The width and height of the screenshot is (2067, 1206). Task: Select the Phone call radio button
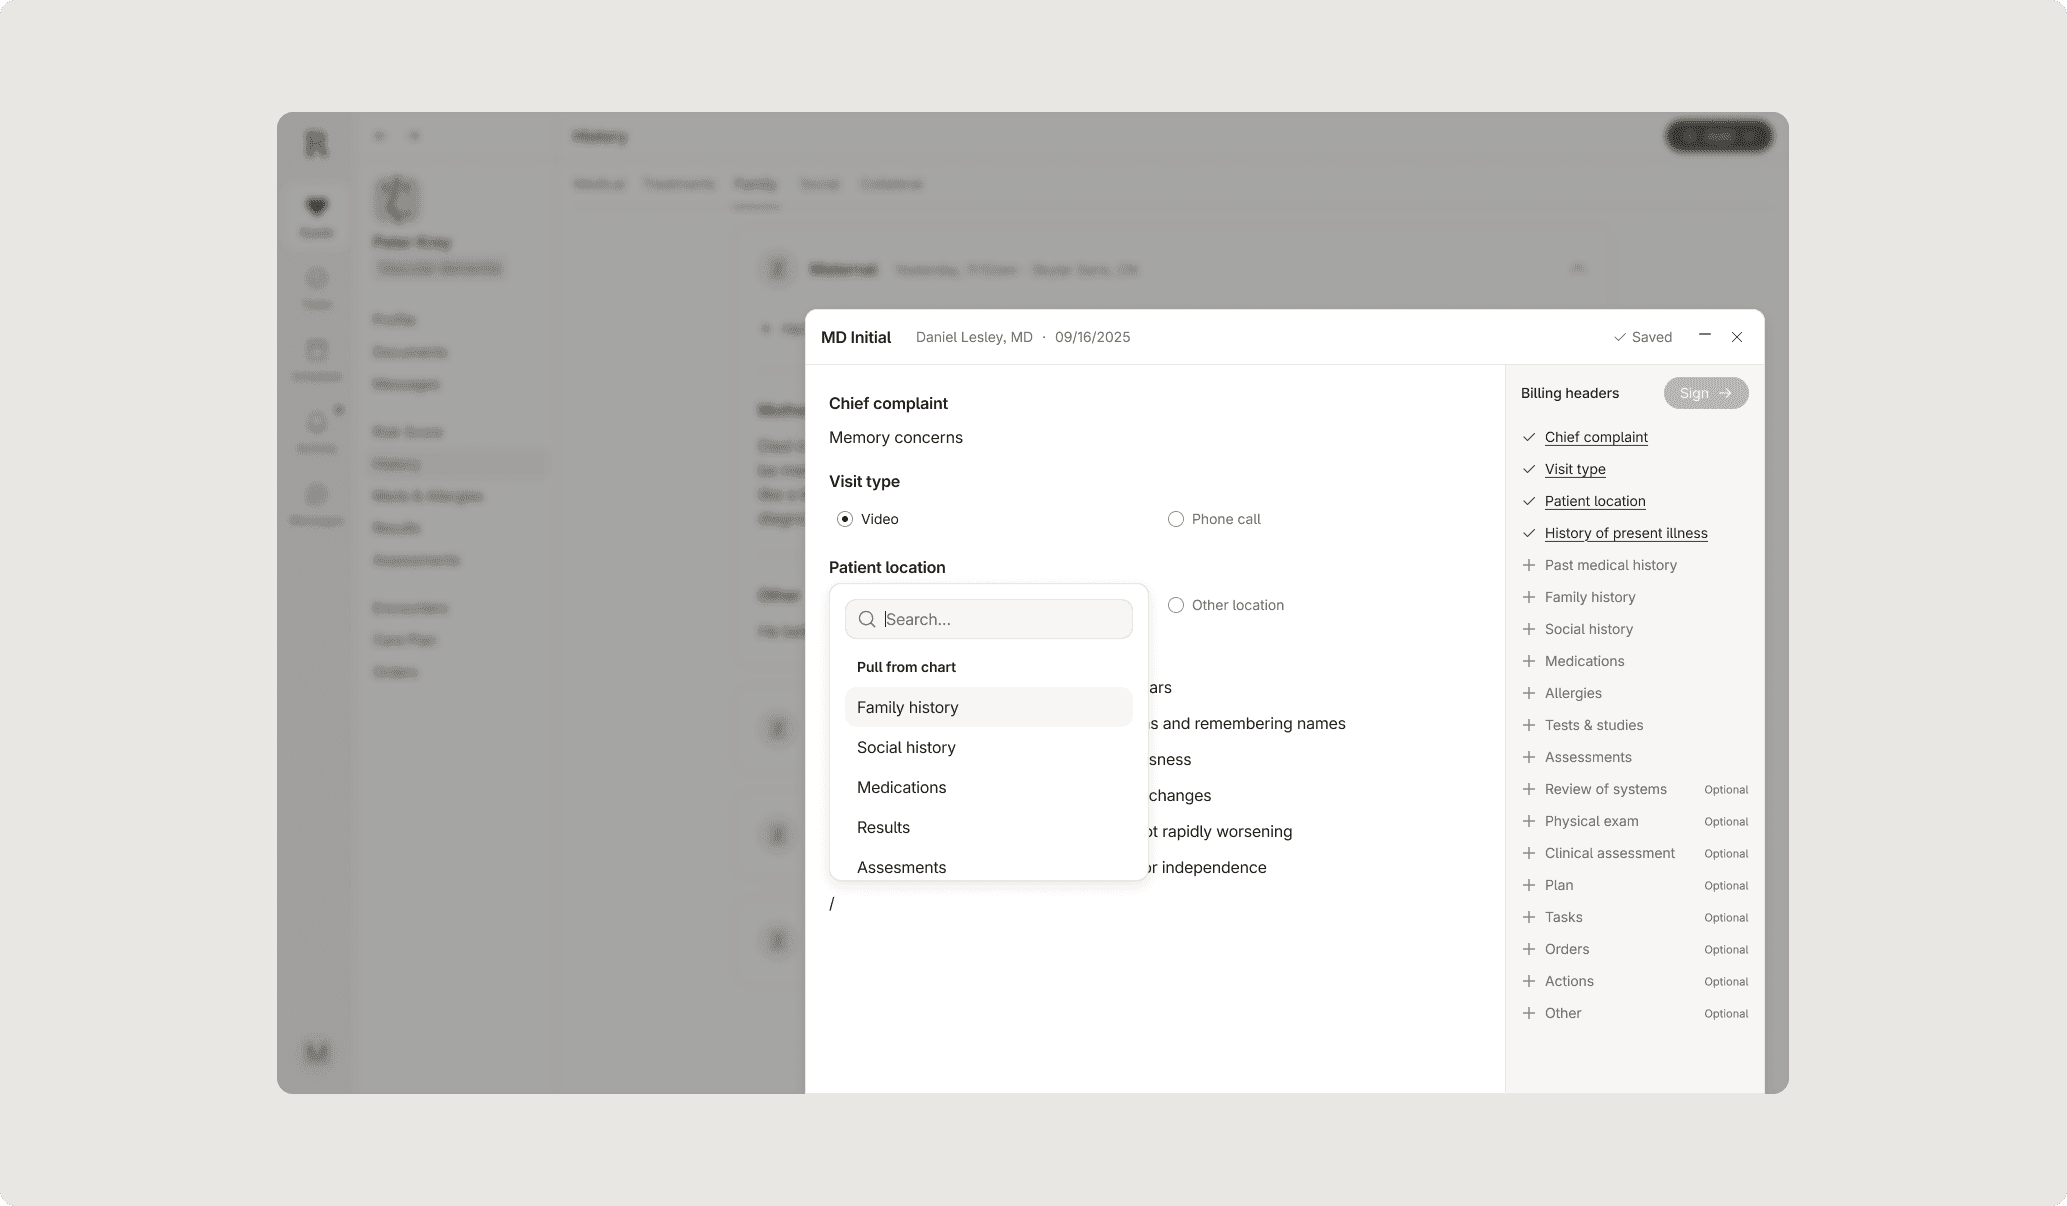point(1176,519)
